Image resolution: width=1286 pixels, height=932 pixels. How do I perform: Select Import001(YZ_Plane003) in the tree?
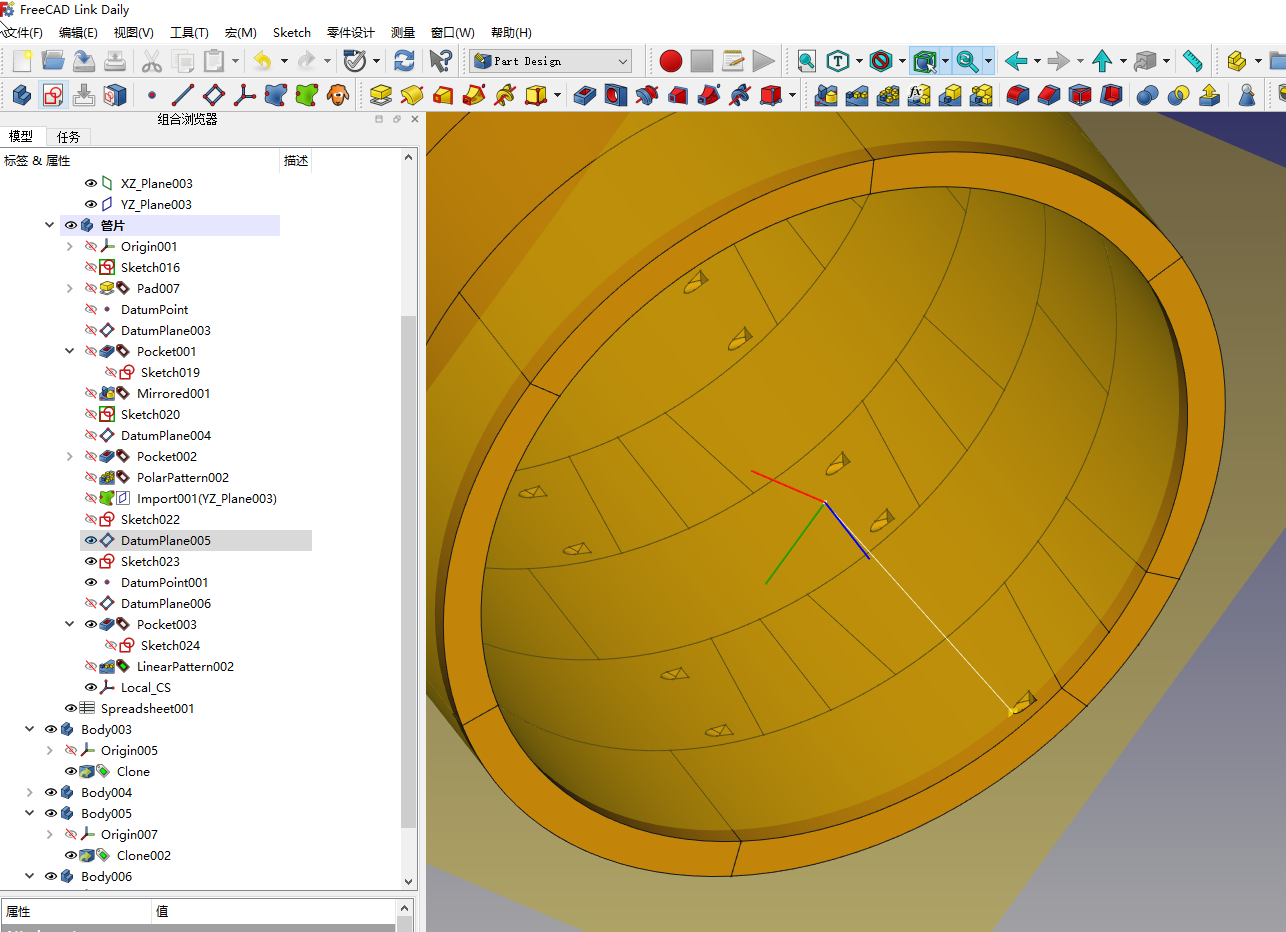pyautogui.click(x=207, y=498)
